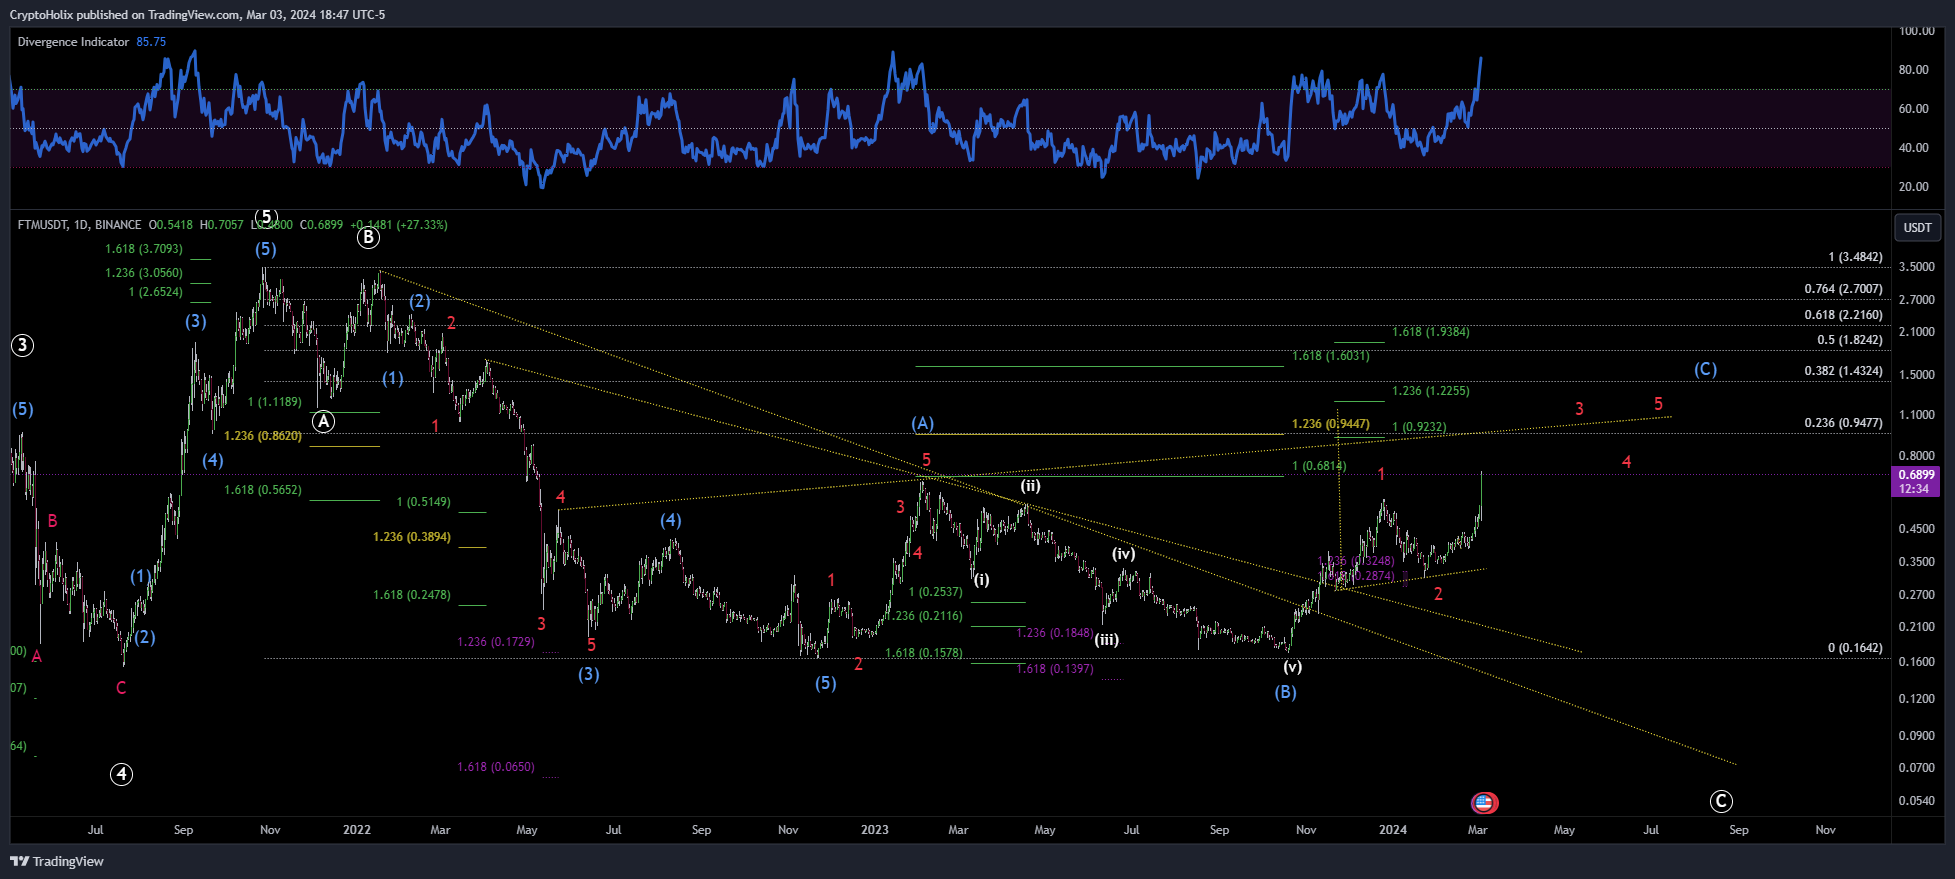Click the white (v) subwave label
This screenshot has width=1955, height=879.
1292,667
